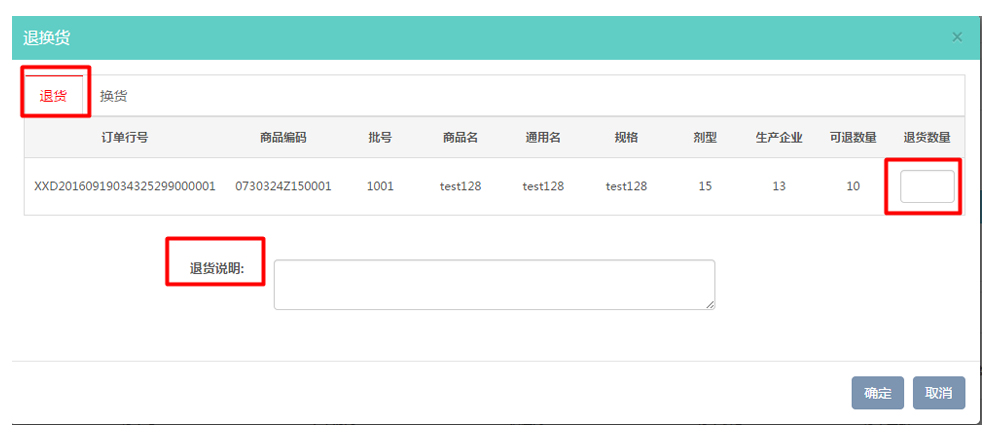This screenshot has width=988, height=439.
Task: Click the 退换货 dialog title
Action: [47, 38]
